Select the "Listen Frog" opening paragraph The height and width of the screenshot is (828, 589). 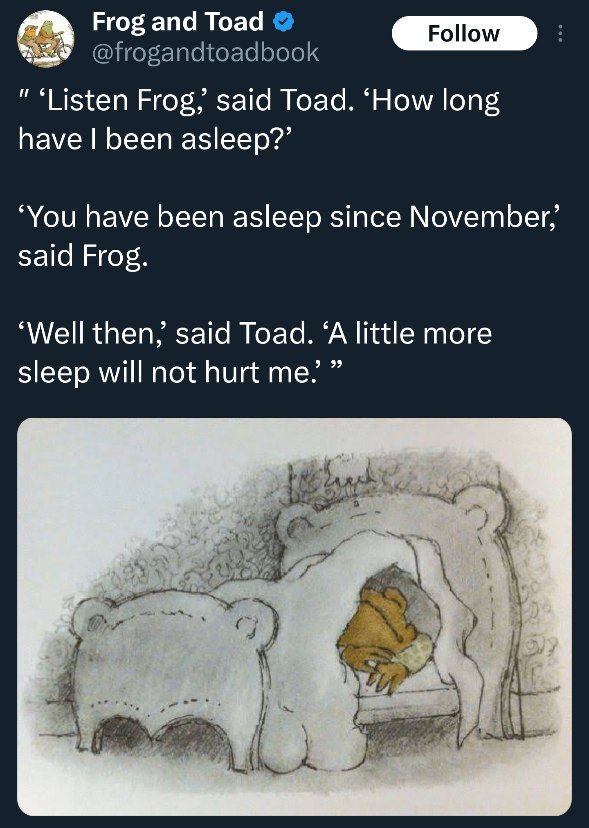pos(259,119)
